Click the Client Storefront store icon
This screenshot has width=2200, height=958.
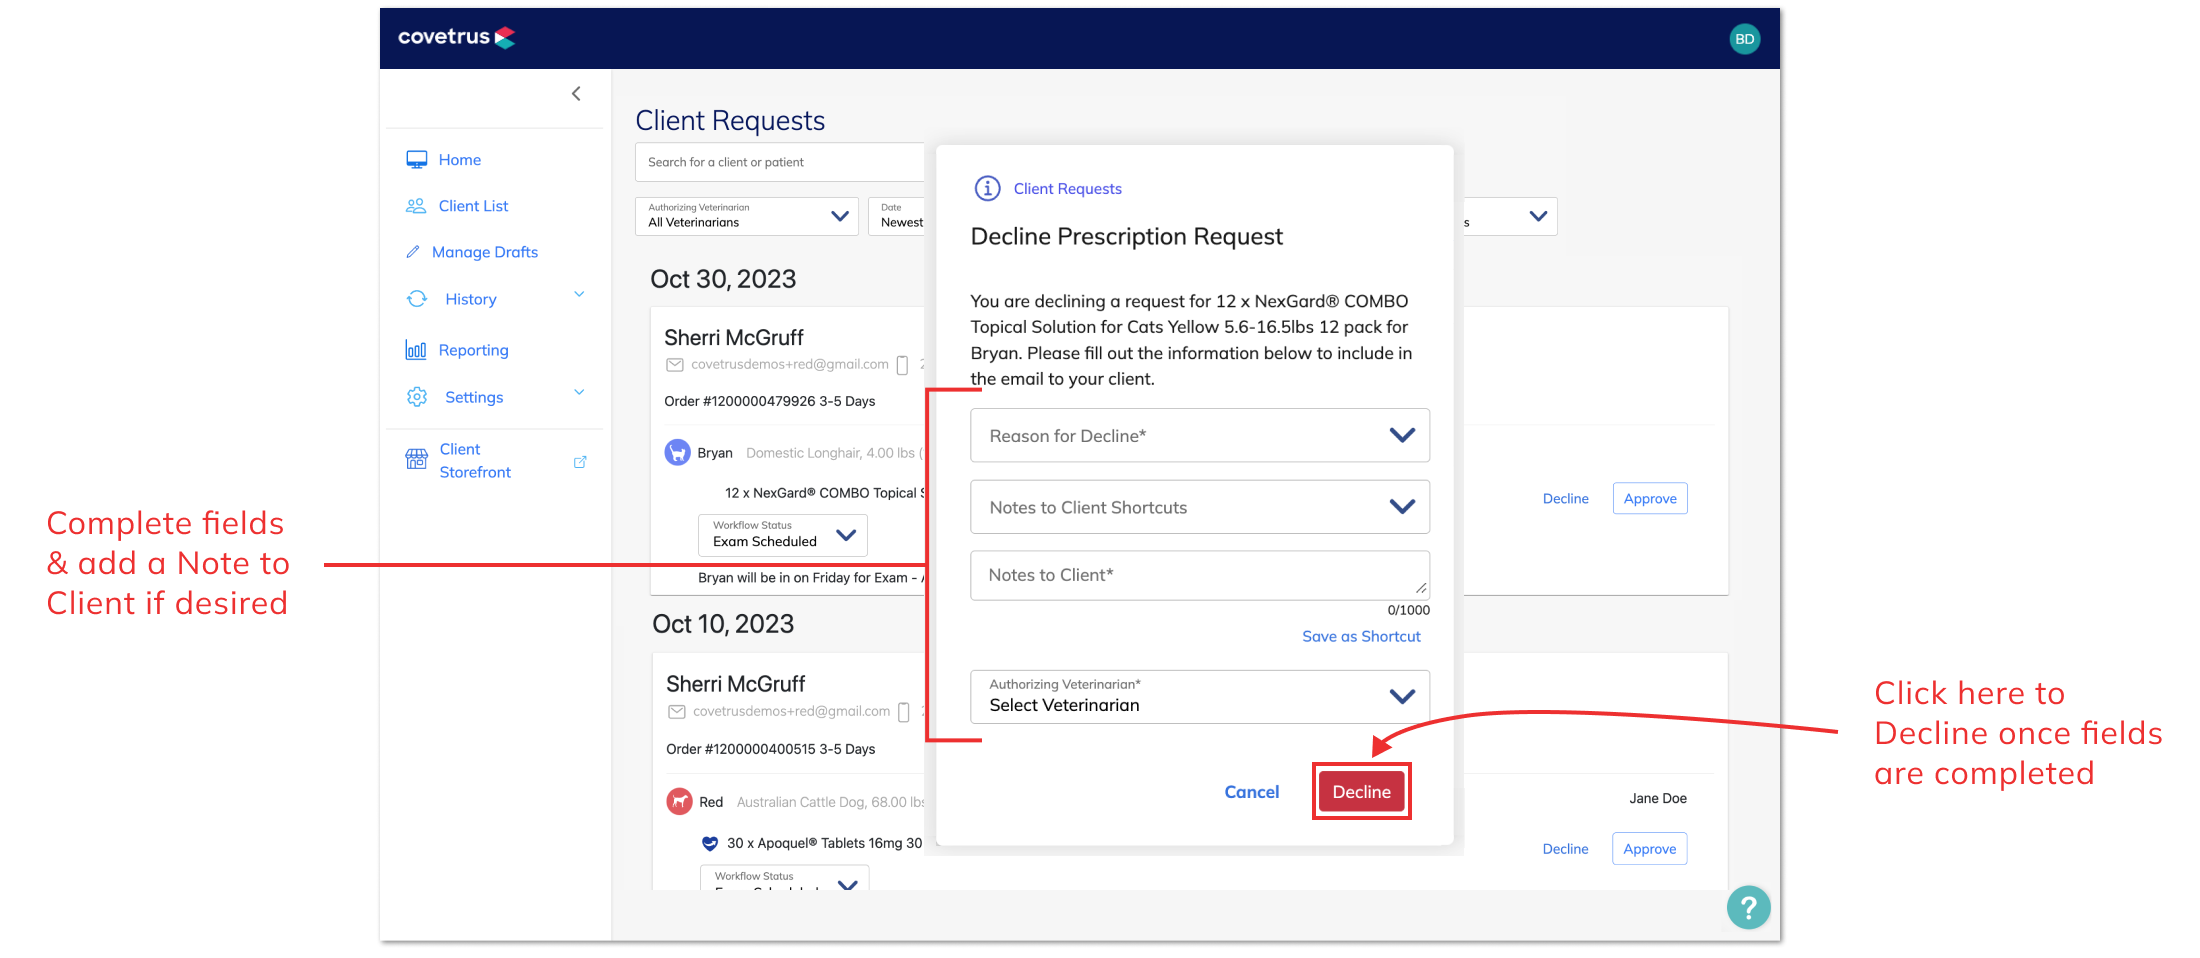416,459
